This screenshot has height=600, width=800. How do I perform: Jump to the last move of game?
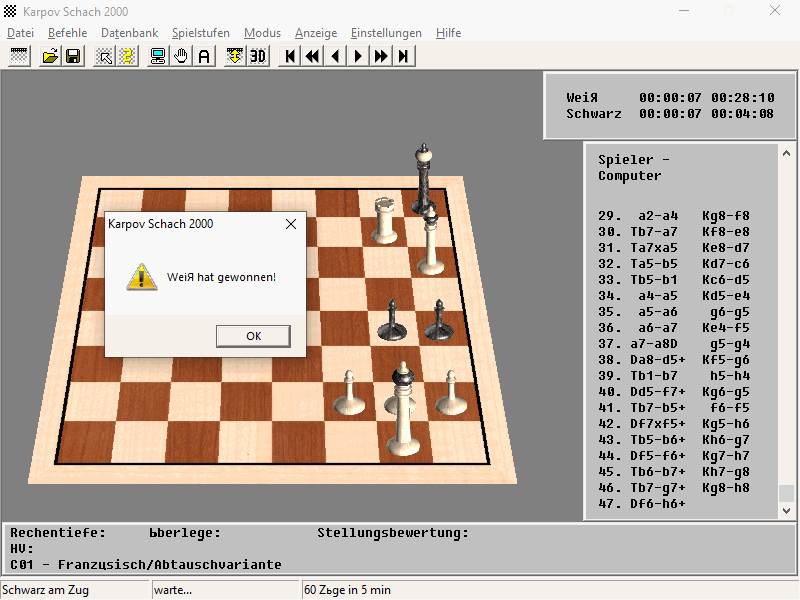click(x=404, y=56)
